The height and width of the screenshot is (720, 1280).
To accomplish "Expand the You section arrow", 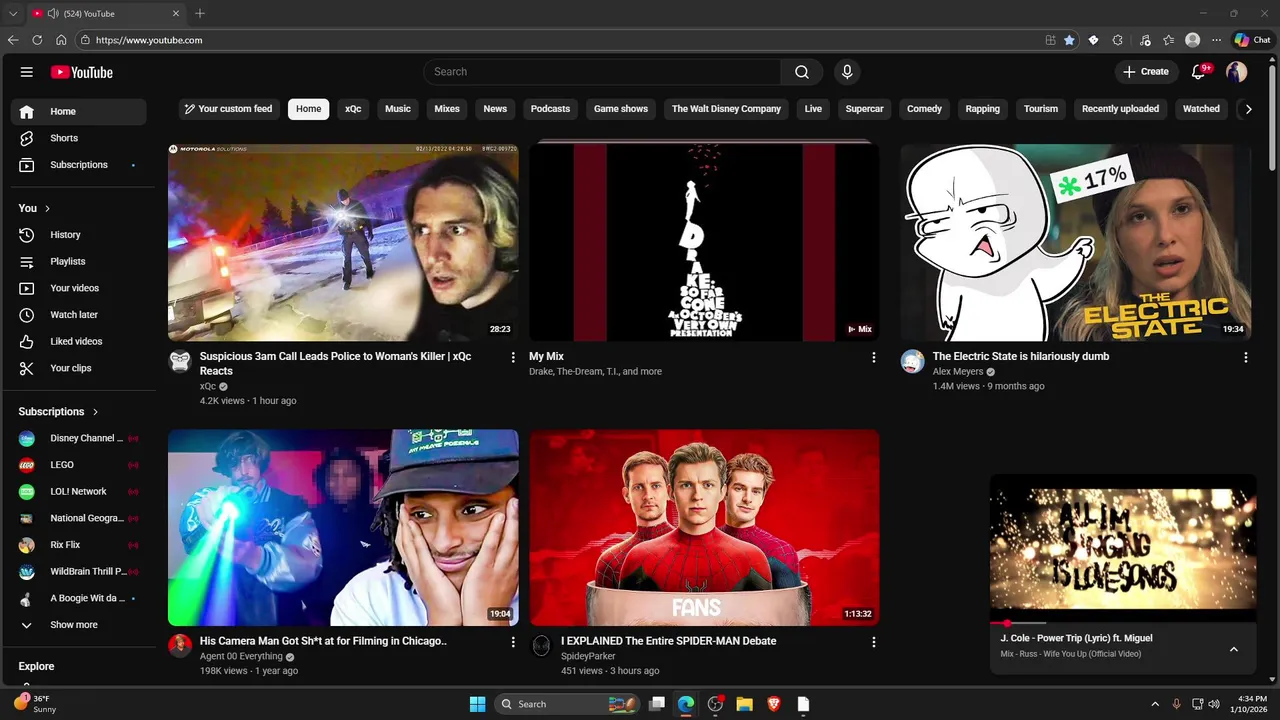I will [47, 208].
